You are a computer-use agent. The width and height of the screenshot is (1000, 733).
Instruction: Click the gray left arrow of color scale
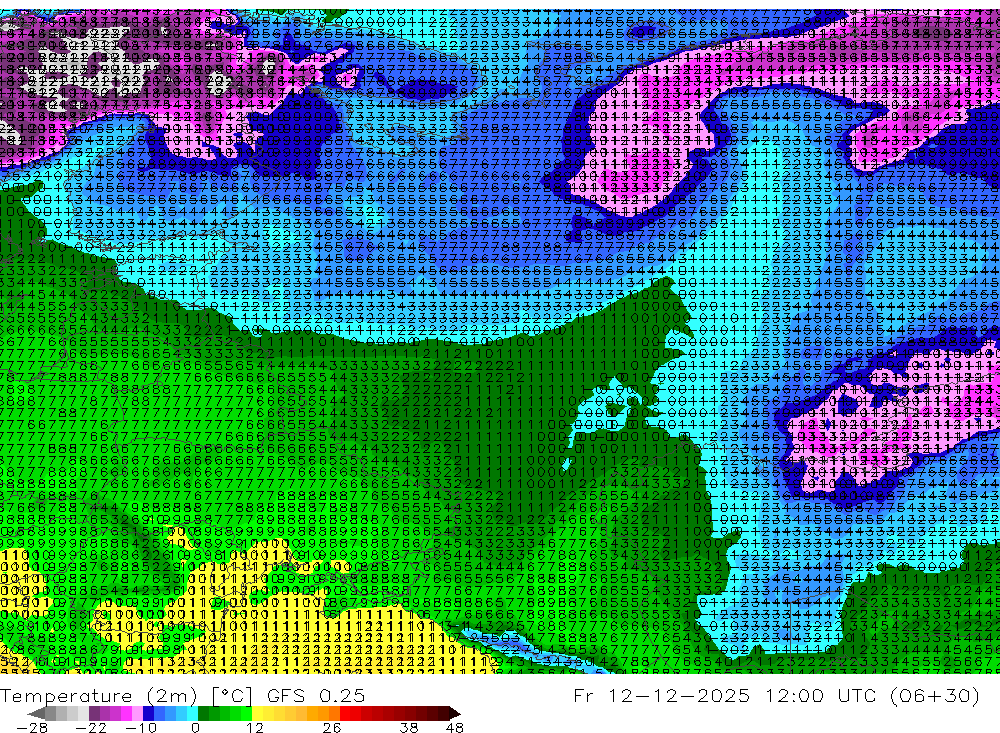(x=36, y=713)
